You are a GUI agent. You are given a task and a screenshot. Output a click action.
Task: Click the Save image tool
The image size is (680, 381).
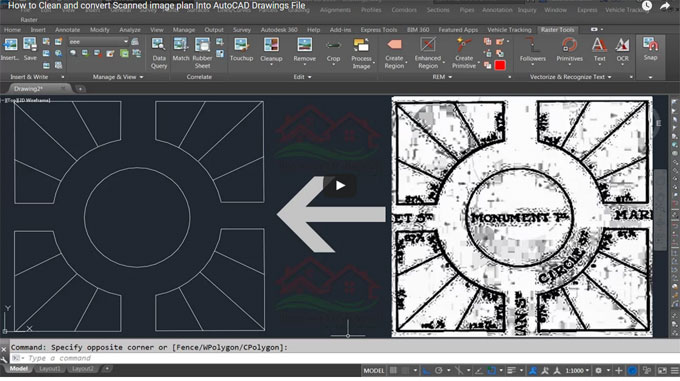30,49
